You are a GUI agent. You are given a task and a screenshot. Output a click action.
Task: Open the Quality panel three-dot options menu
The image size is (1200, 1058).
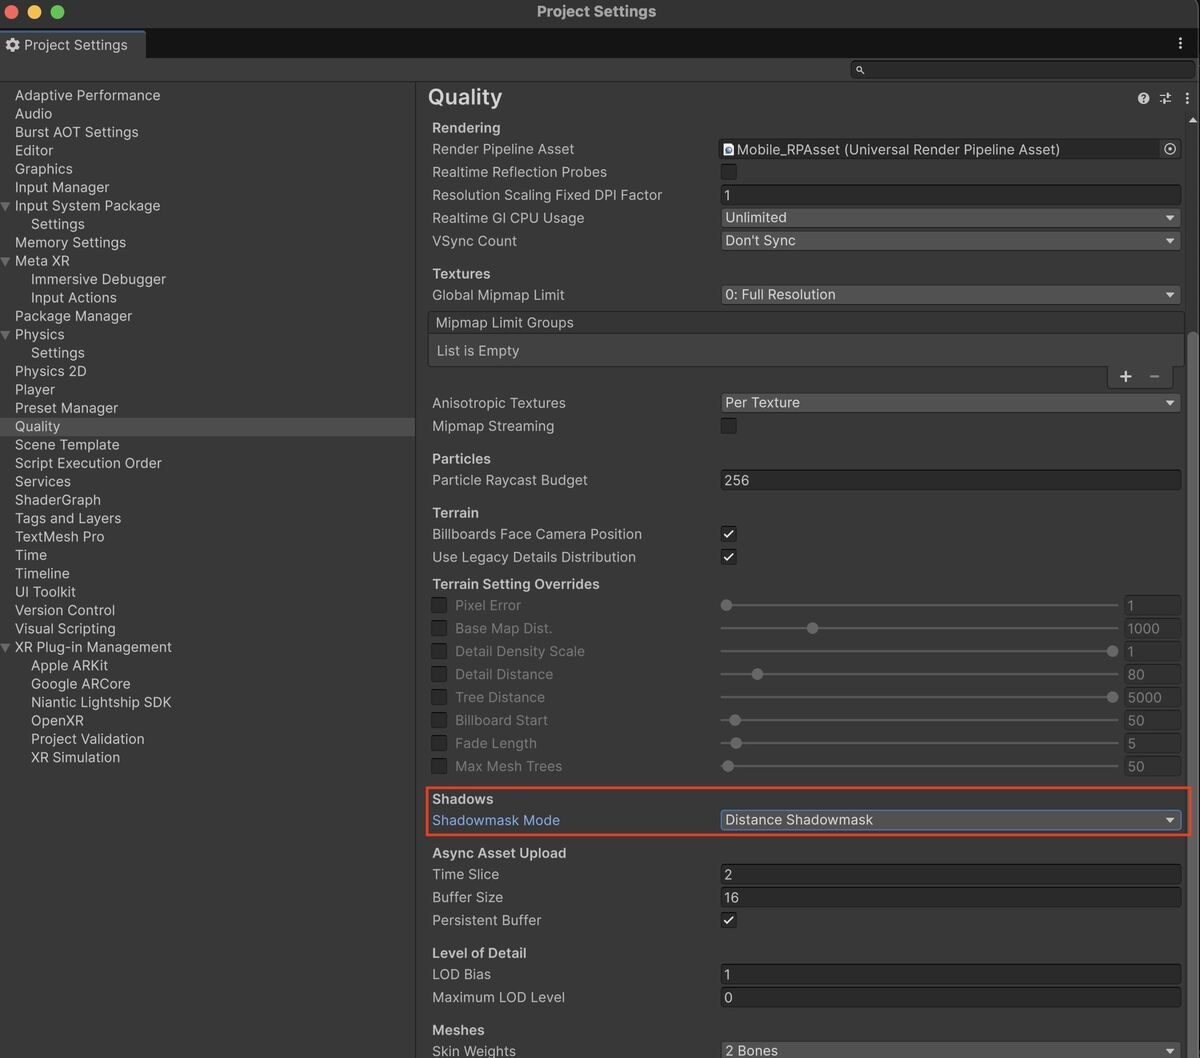point(1187,98)
